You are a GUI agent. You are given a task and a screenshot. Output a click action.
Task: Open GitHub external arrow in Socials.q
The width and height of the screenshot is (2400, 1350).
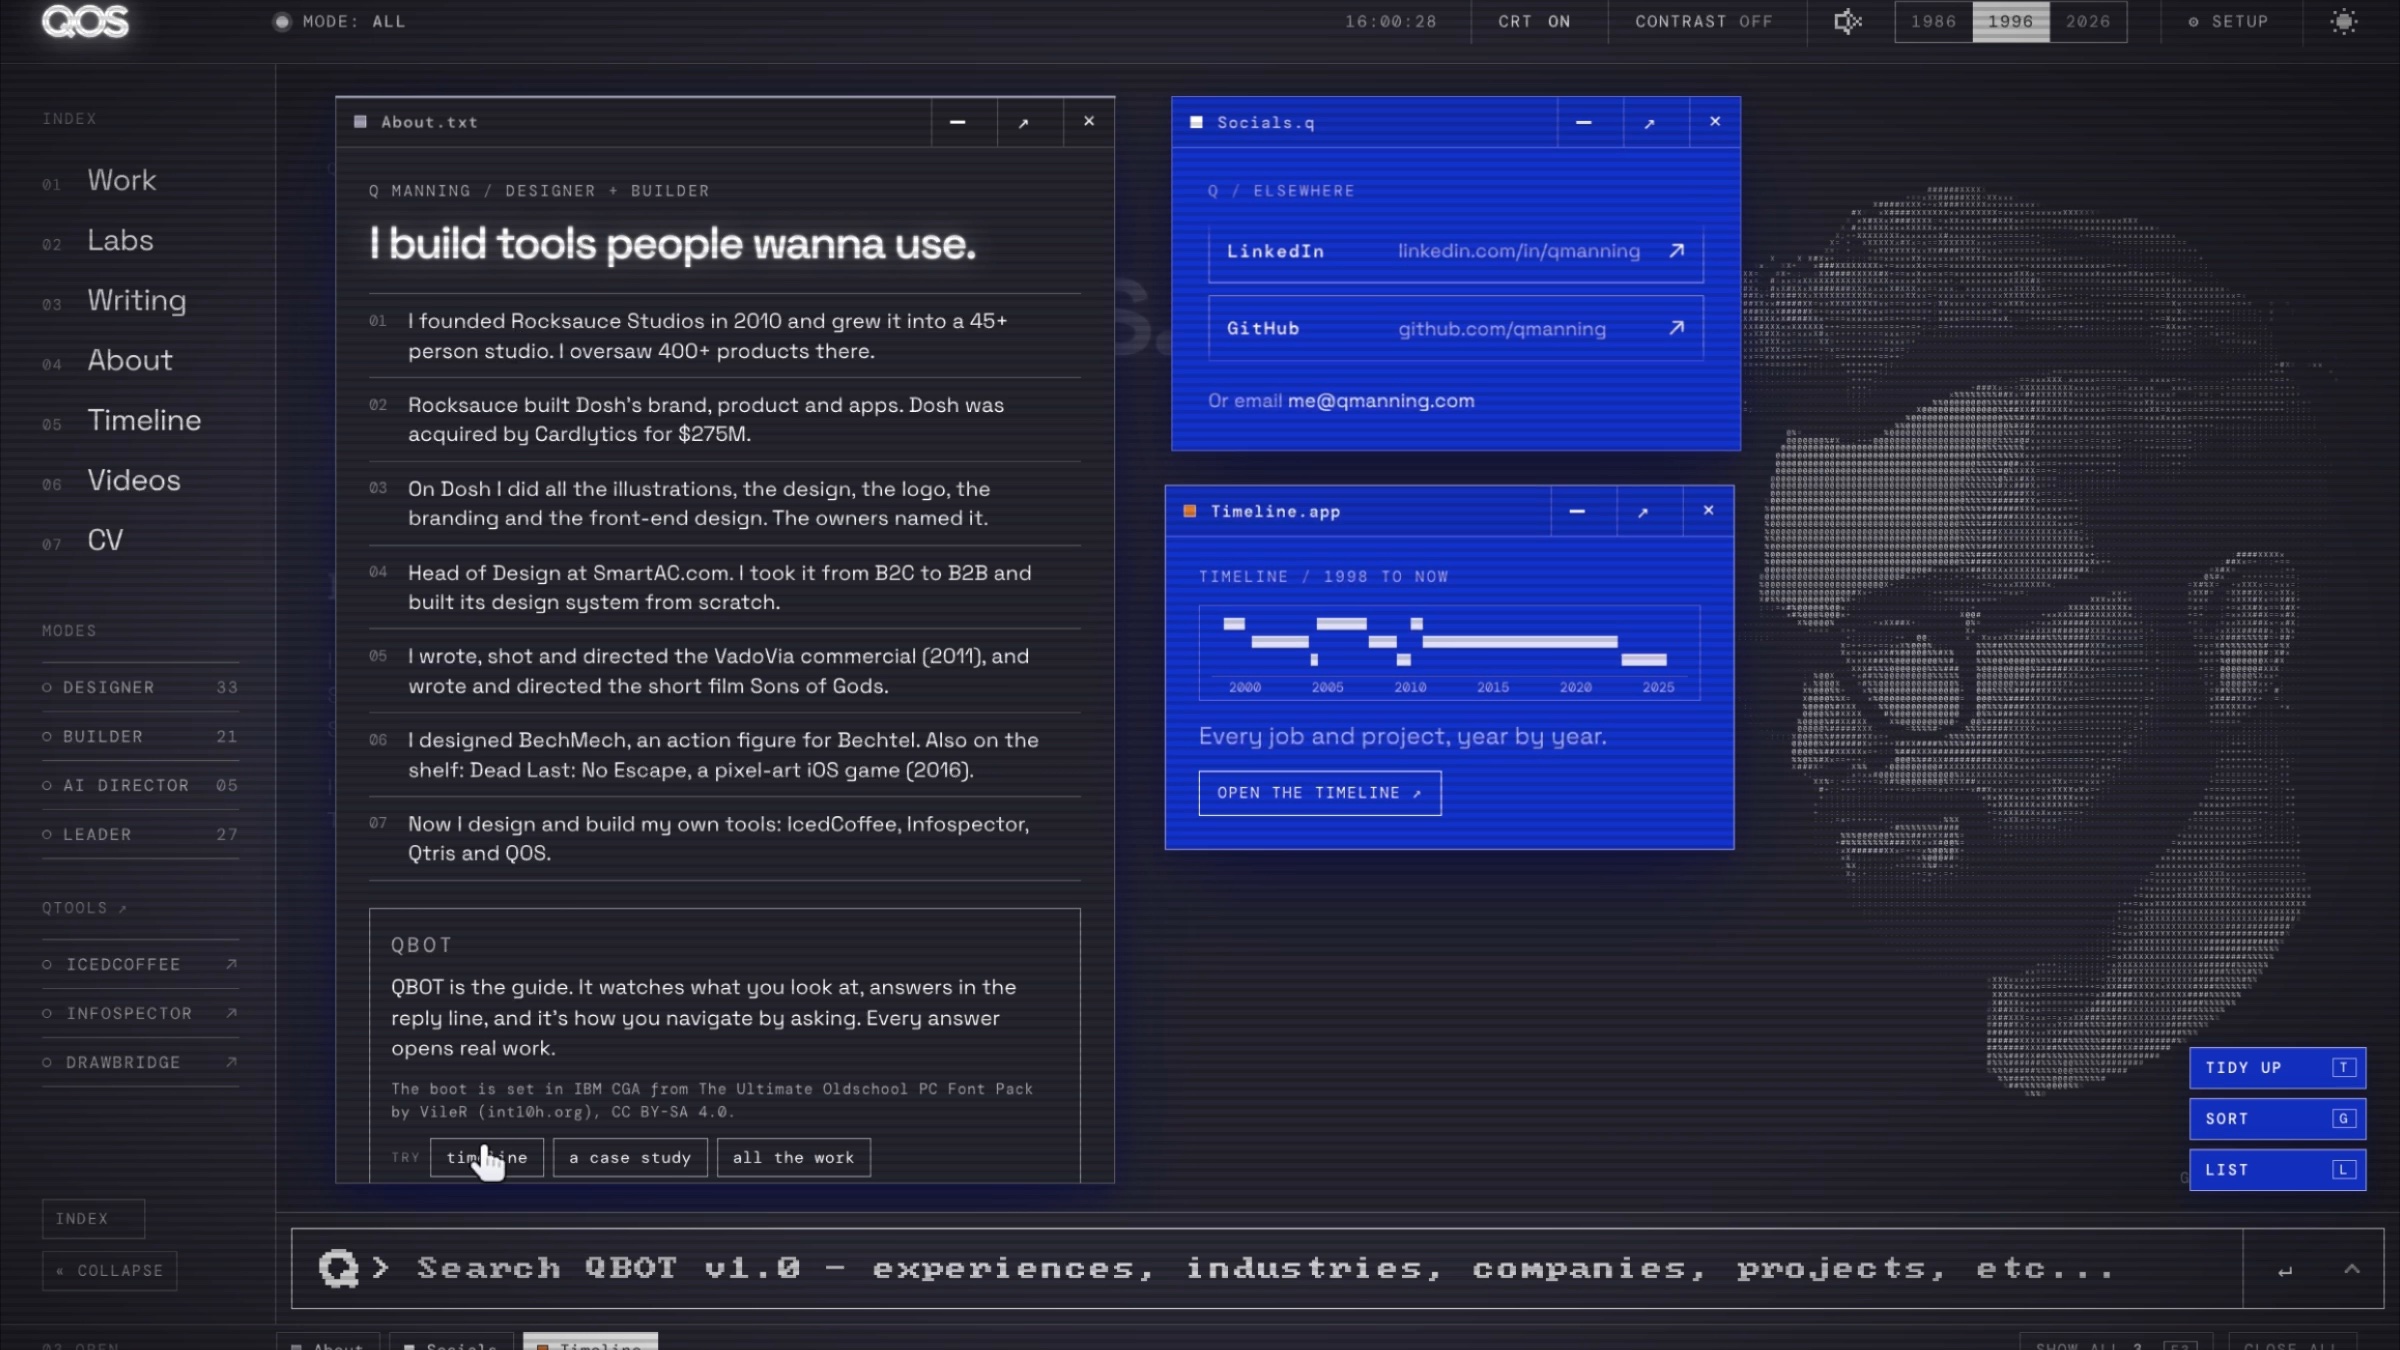(x=1677, y=328)
